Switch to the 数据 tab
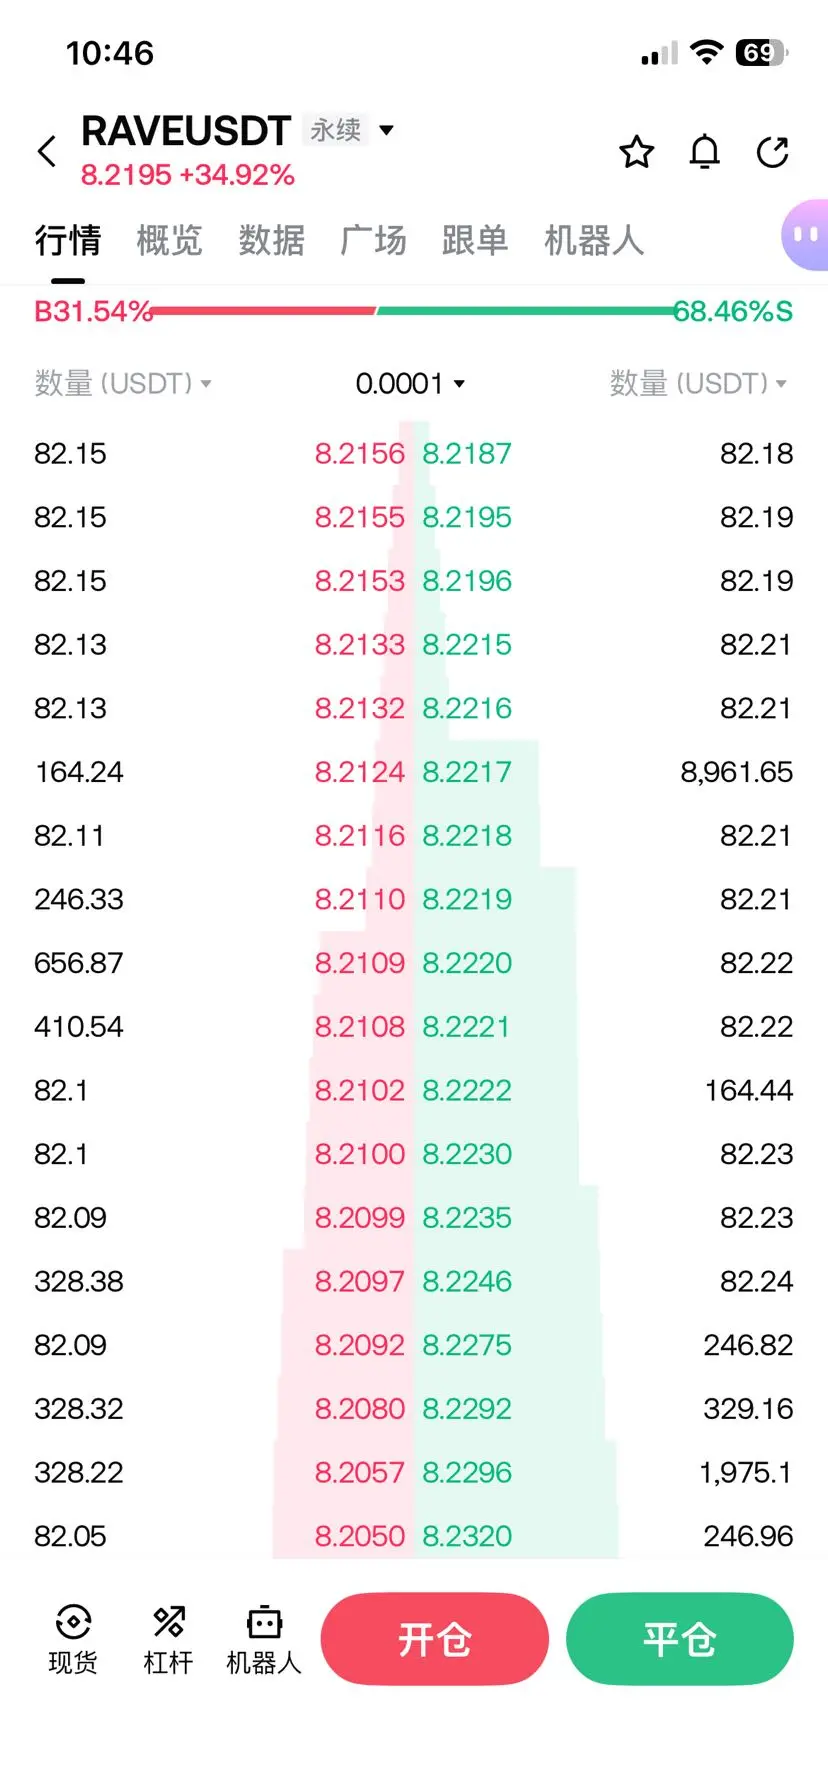 (x=272, y=241)
